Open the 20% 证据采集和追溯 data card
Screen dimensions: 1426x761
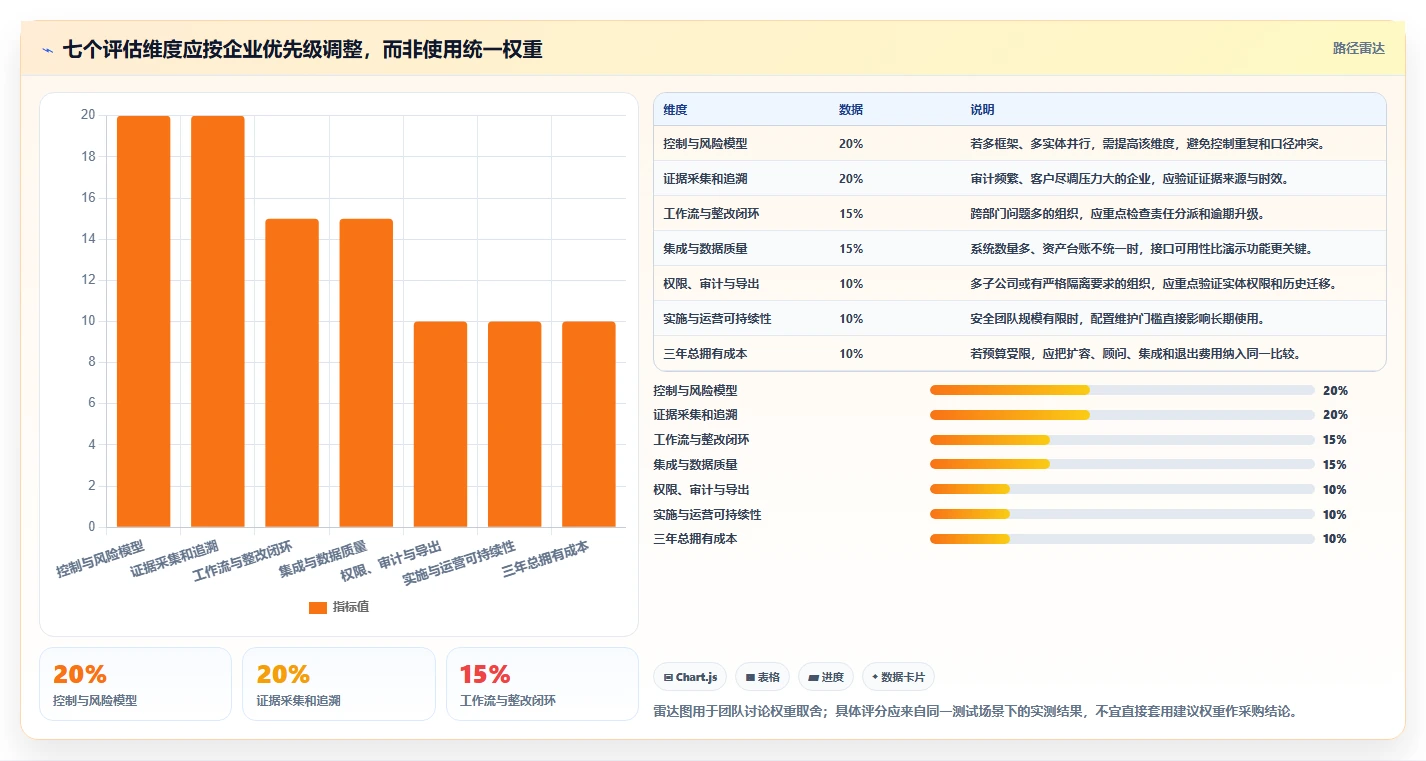339,684
